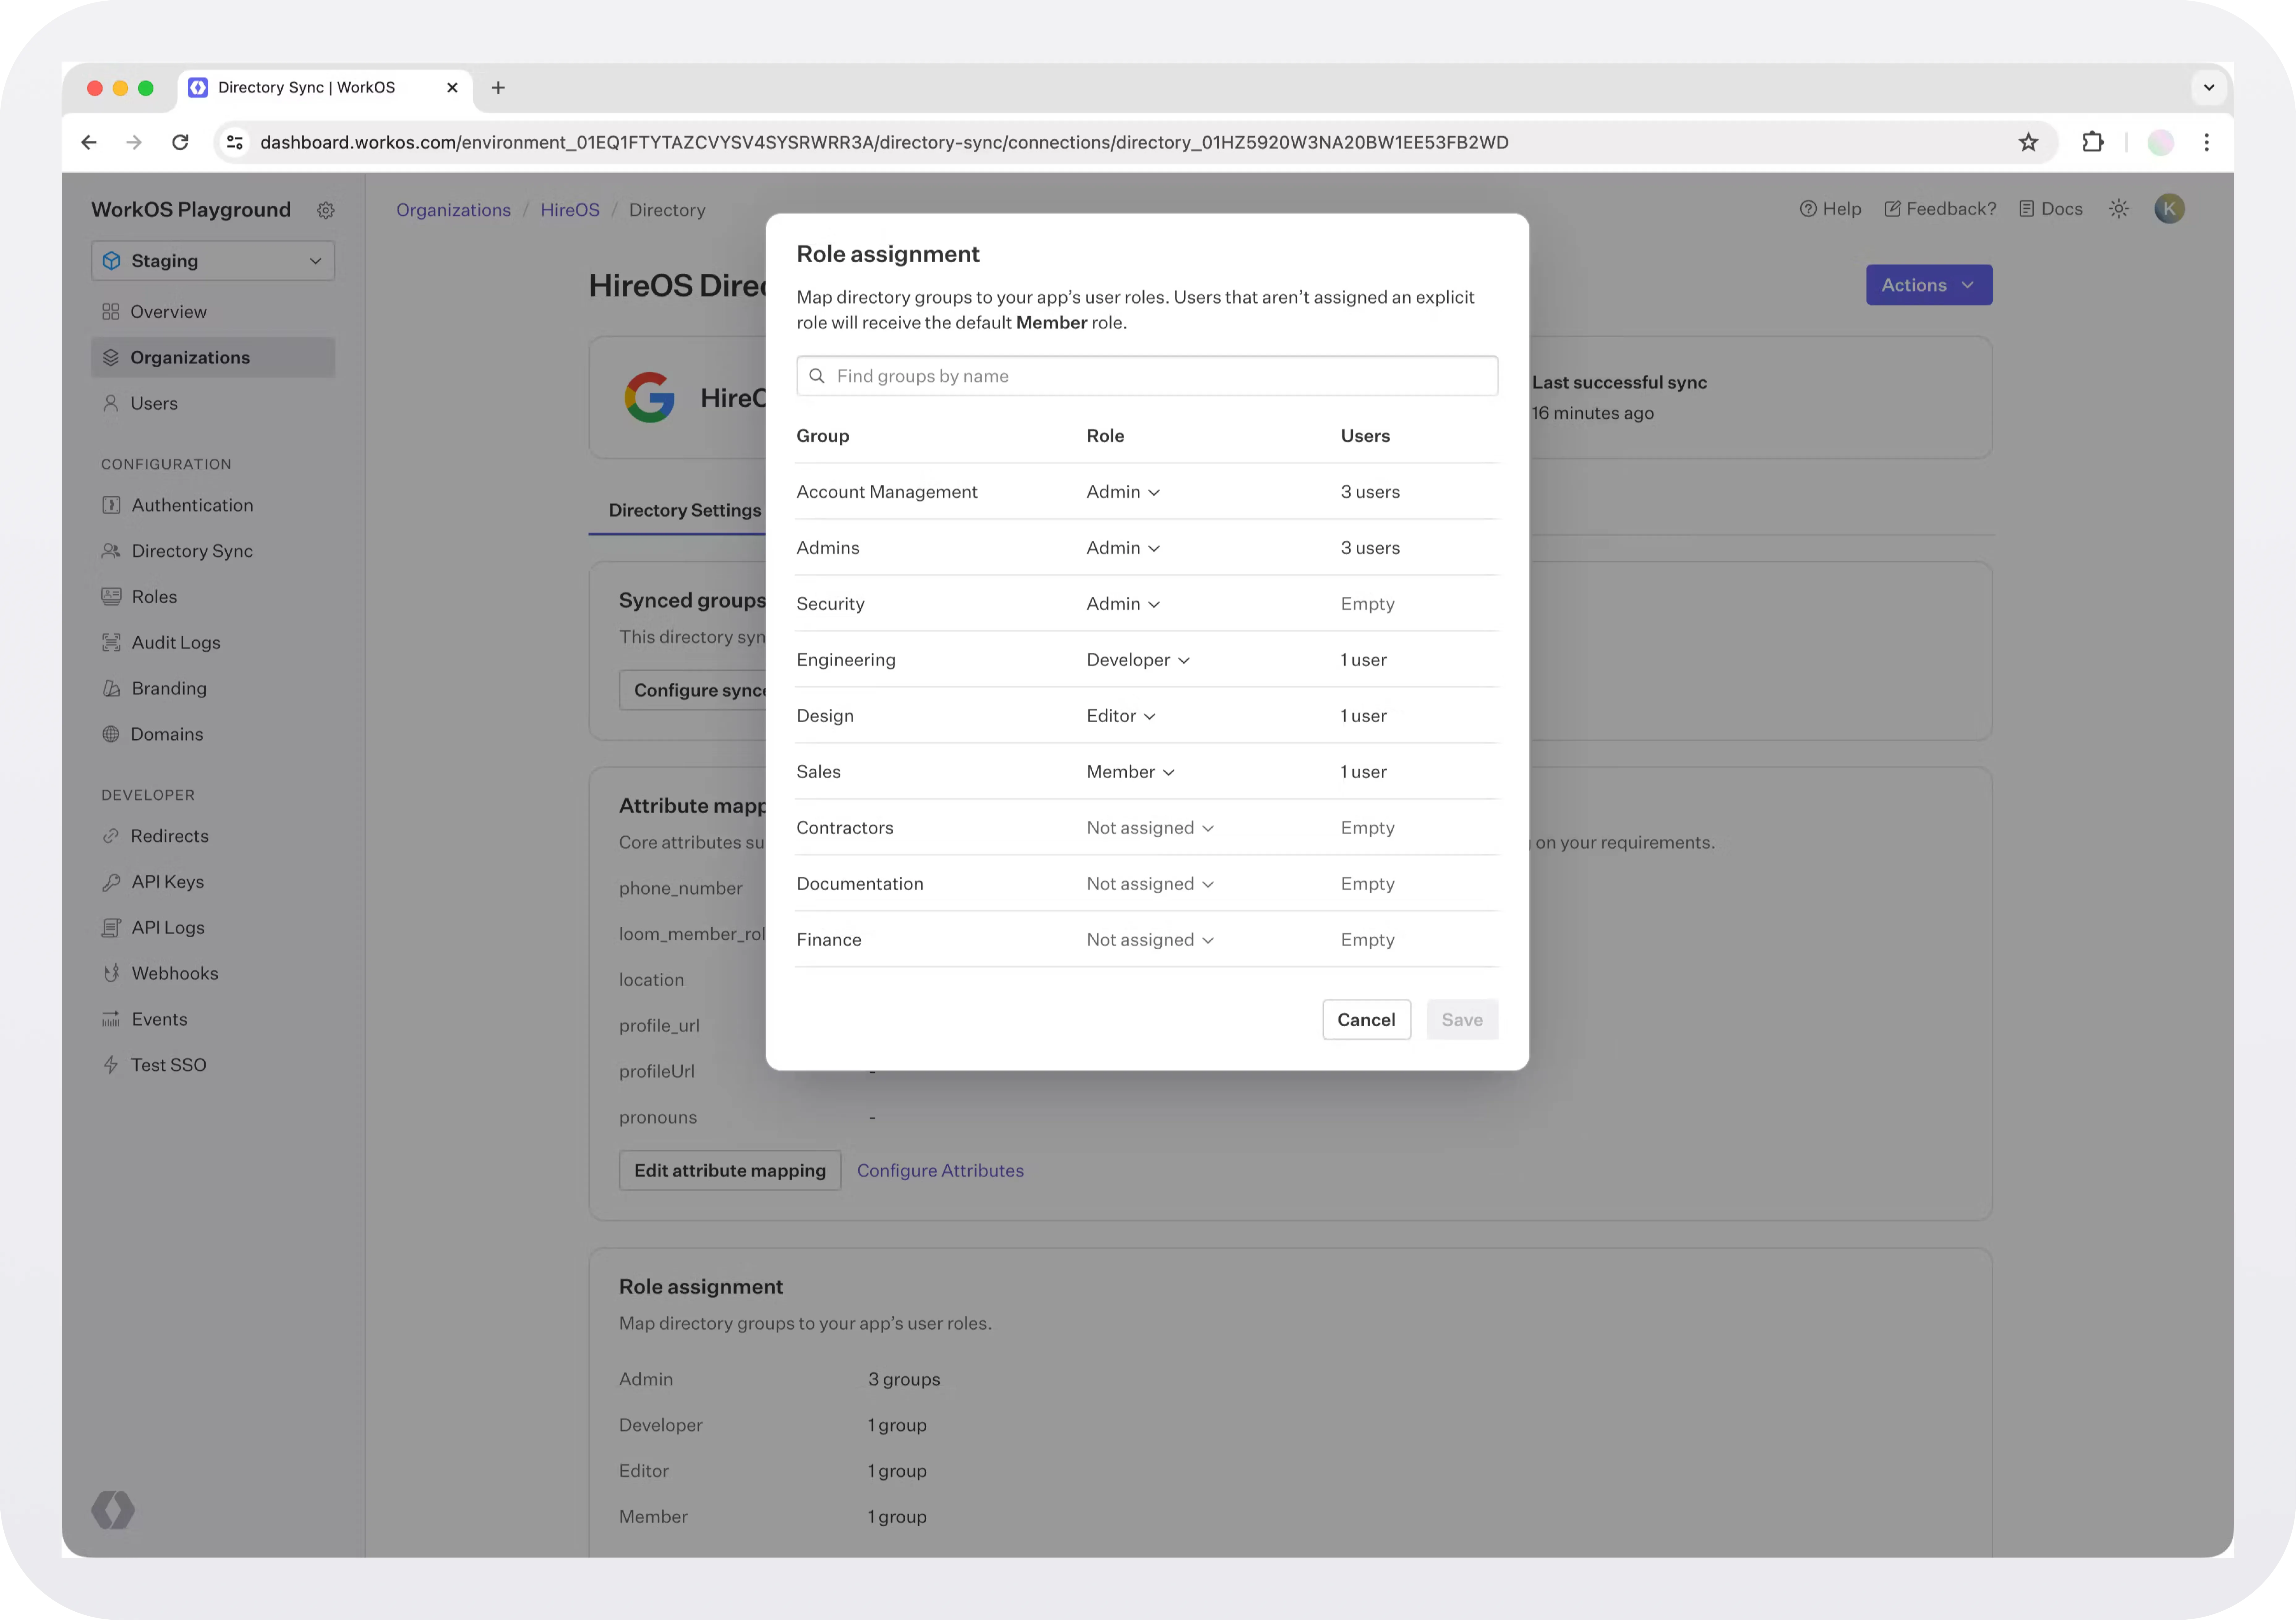The width and height of the screenshot is (2296, 1620).
Task: Reload the page with the refresh icon
Action: tap(180, 142)
